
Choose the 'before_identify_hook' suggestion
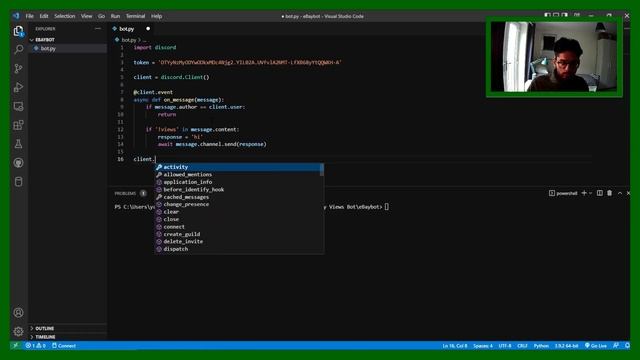(x=239, y=189)
